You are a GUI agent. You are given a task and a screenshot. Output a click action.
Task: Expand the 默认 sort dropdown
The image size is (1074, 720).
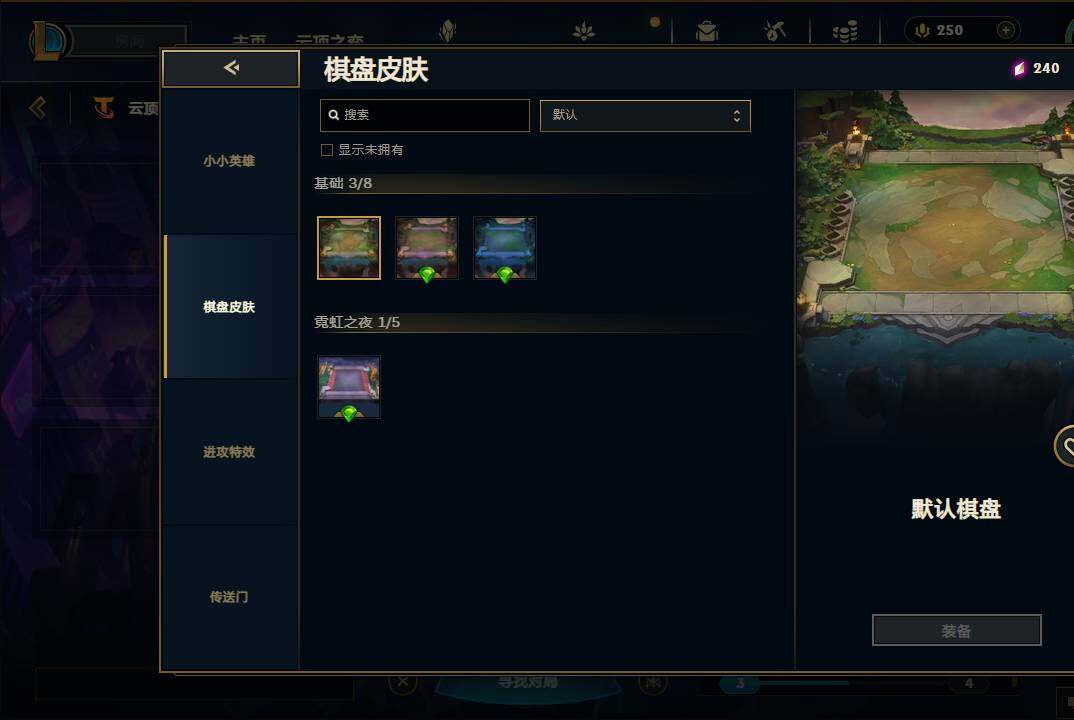click(645, 115)
